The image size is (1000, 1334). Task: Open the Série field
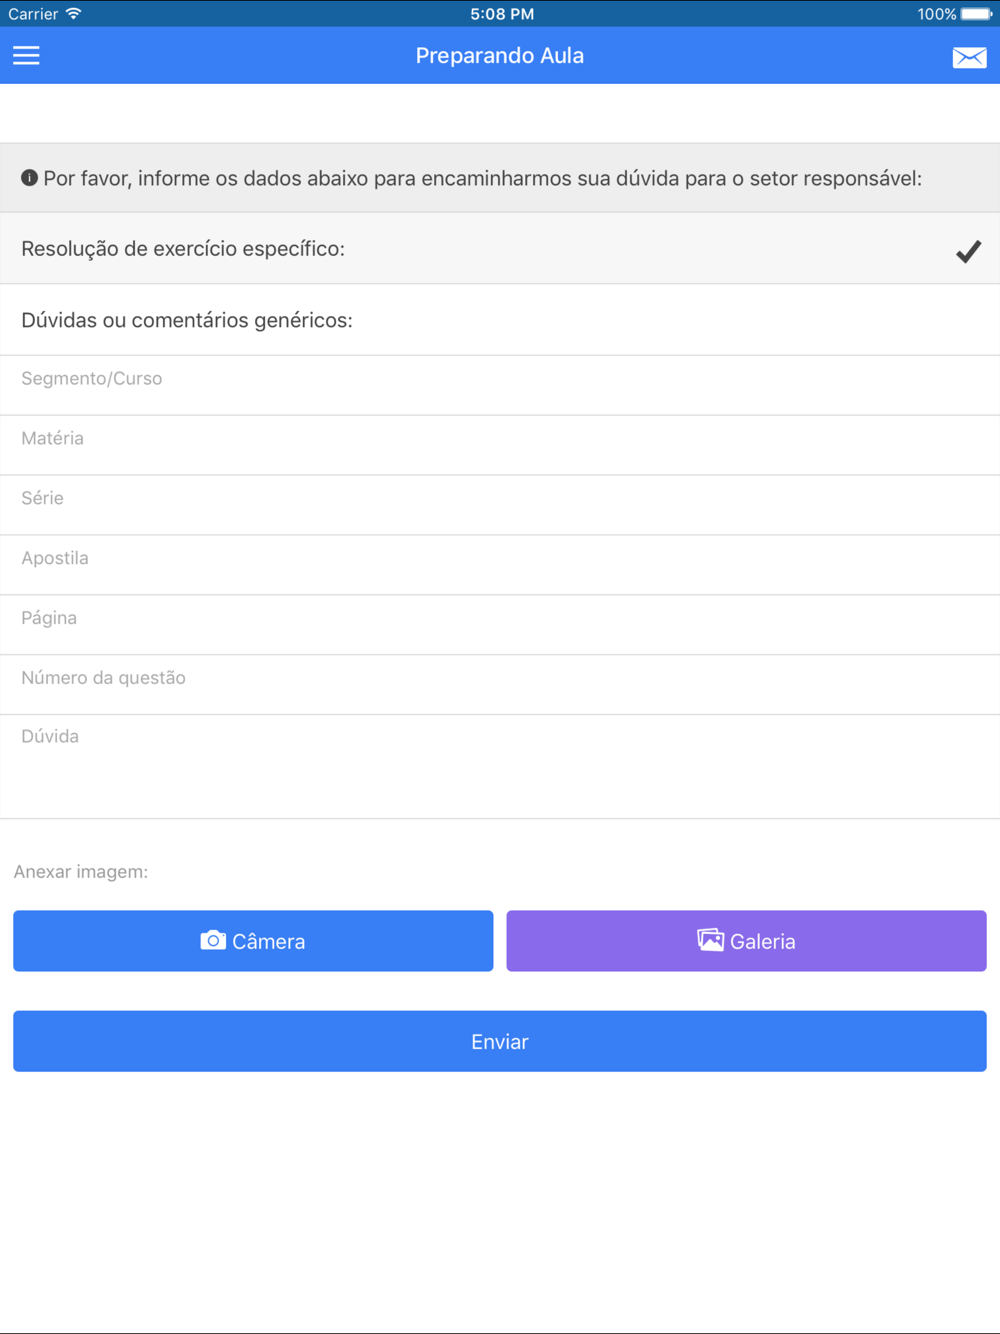500,505
